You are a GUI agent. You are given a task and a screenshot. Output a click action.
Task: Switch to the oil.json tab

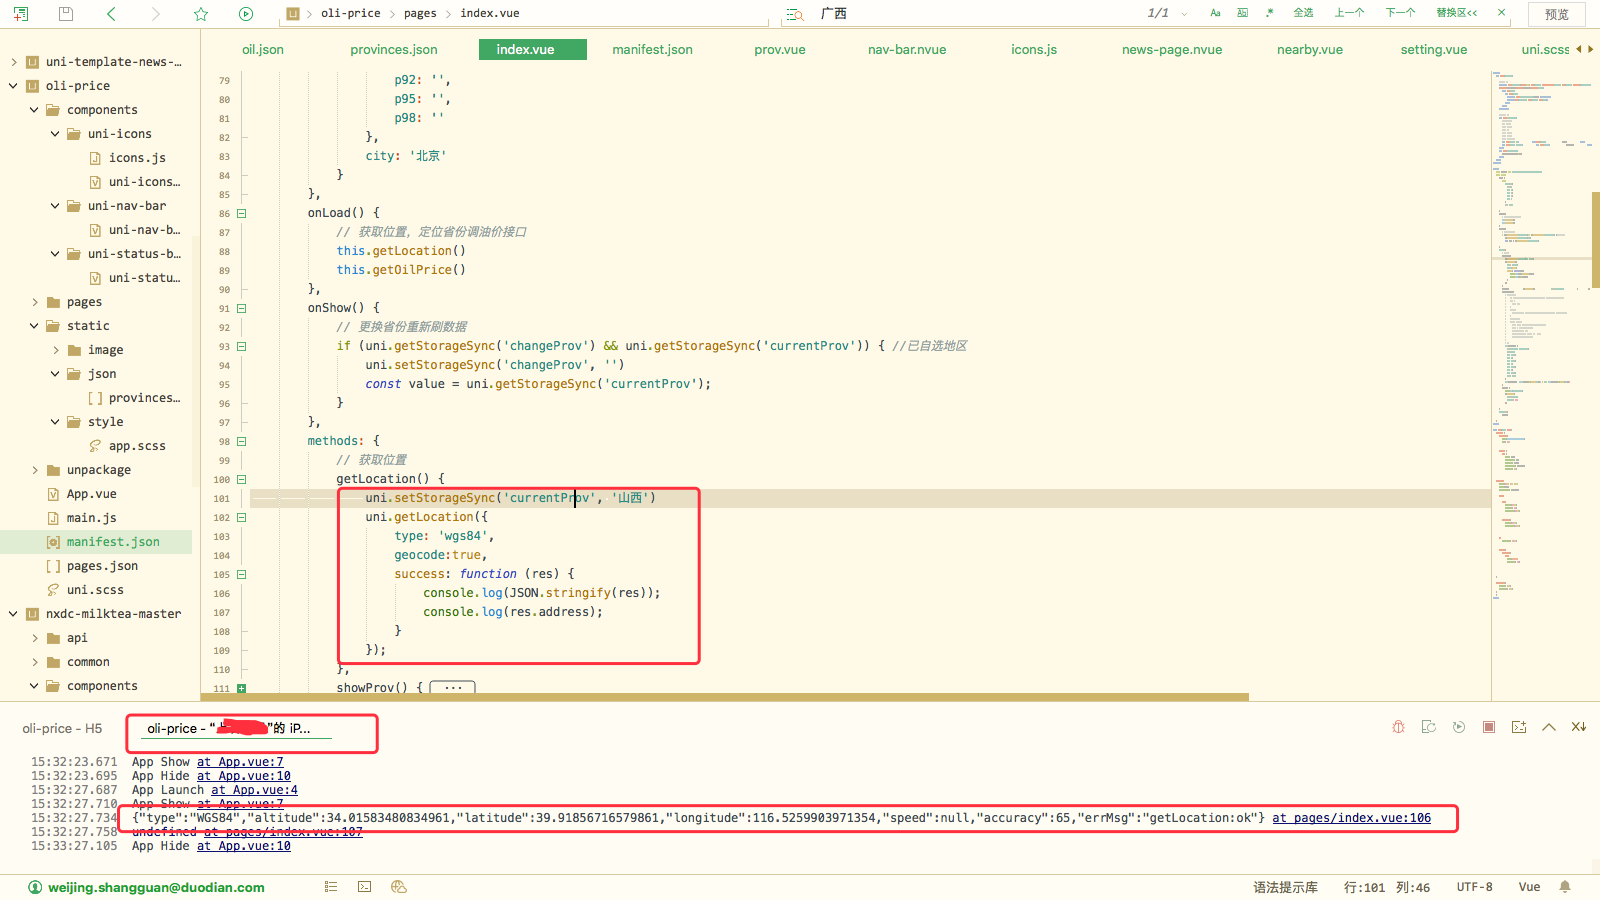tap(263, 49)
